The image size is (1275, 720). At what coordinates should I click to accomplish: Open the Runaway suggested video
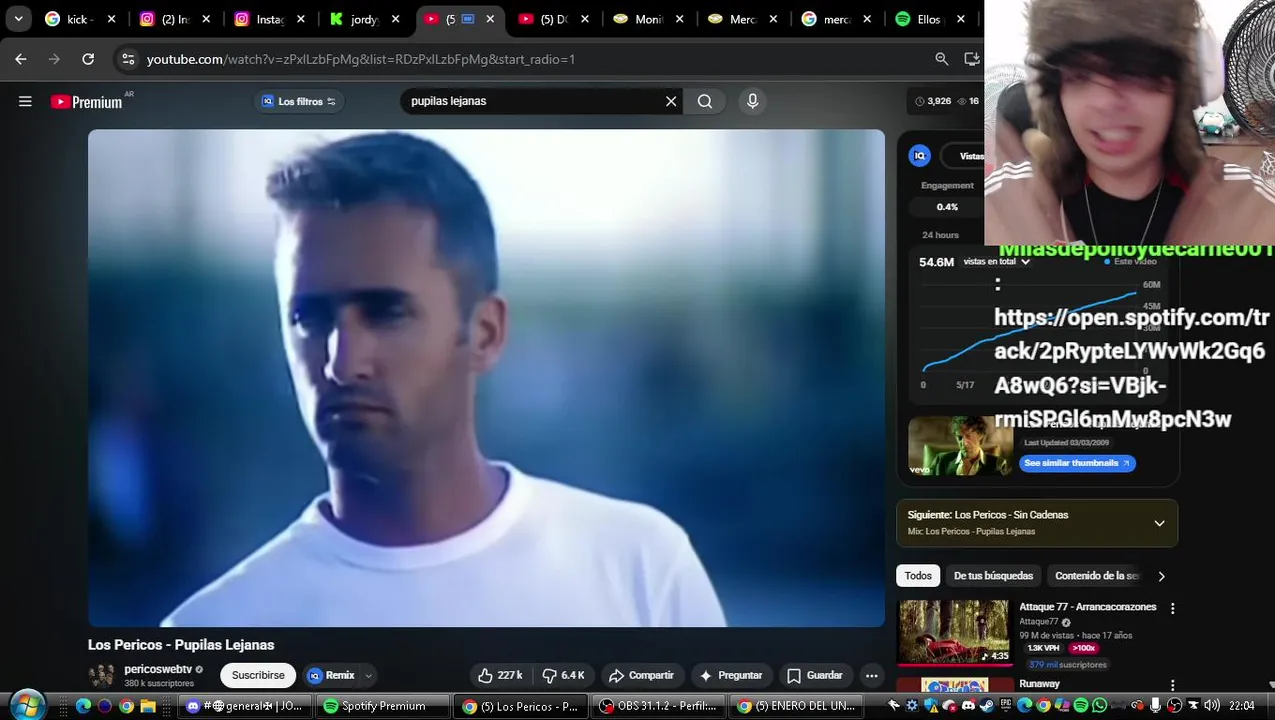pos(1039,684)
